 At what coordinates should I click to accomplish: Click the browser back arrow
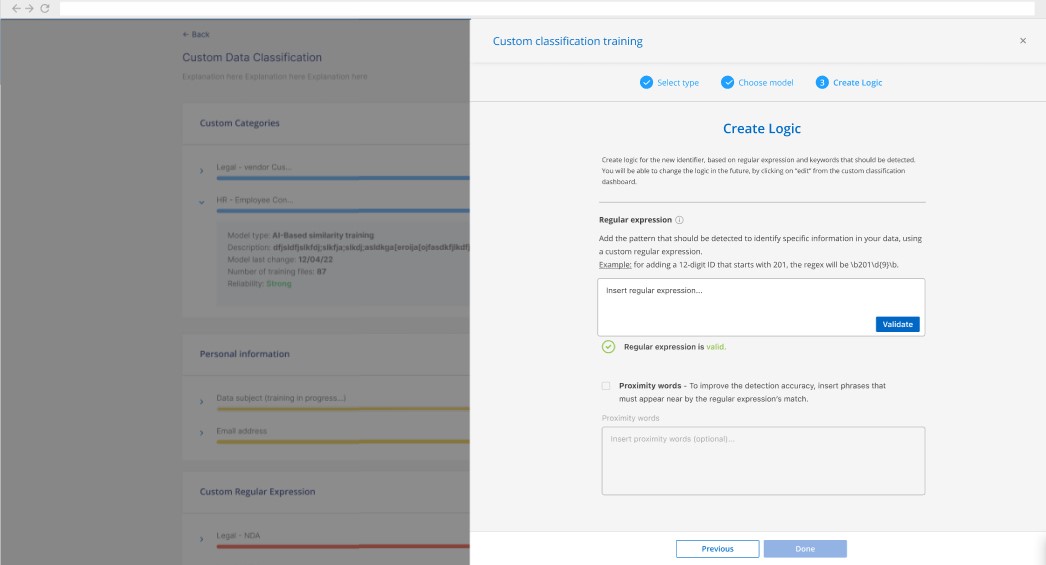click(x=16, y=8)
